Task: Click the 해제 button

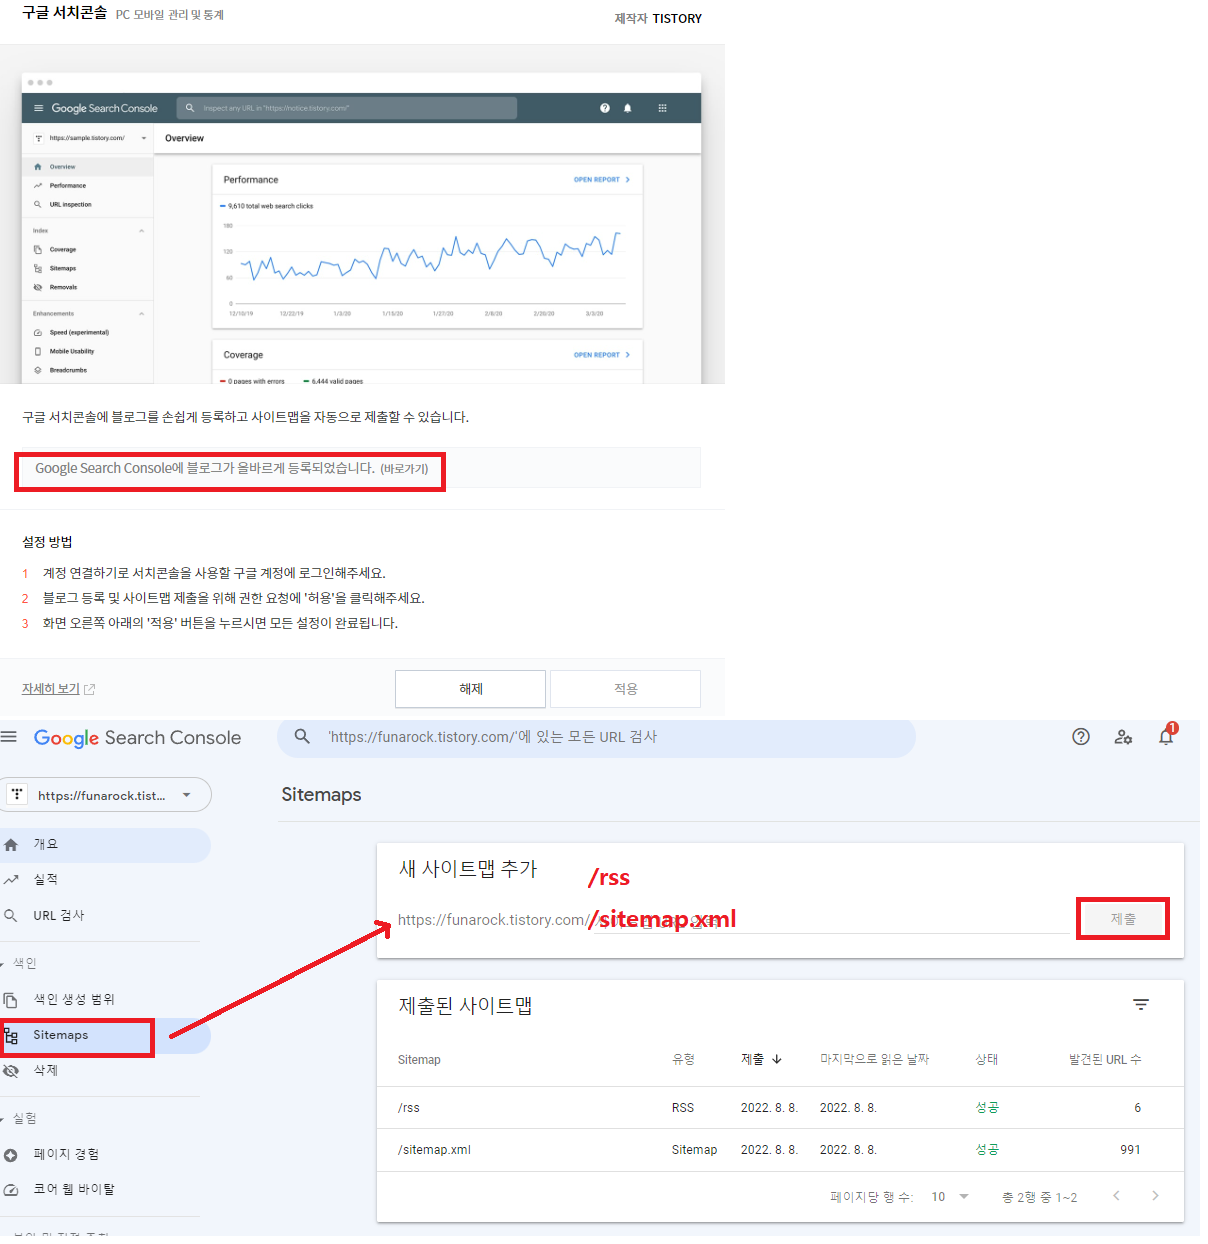Action: (471, 689)
